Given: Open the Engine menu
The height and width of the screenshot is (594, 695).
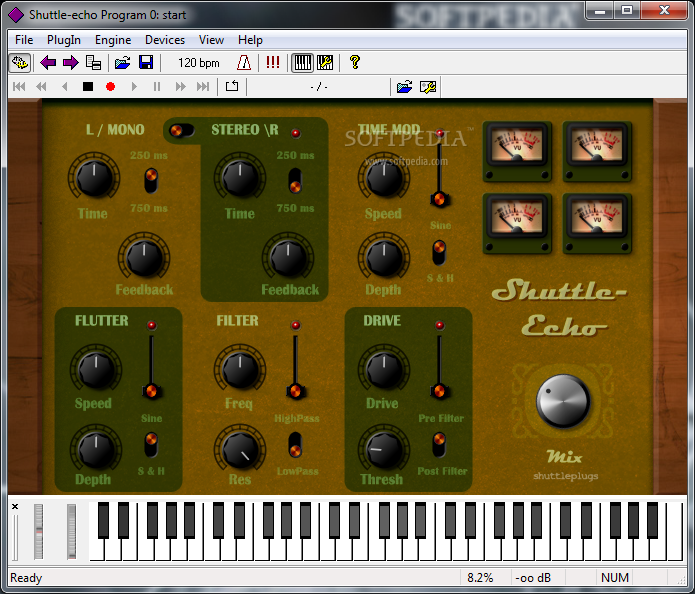Looking at the screenshot, I should 113,40.
